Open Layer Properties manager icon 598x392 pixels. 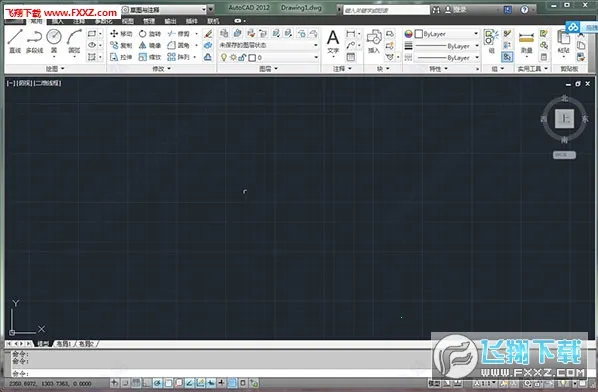[x=224, y=34]
